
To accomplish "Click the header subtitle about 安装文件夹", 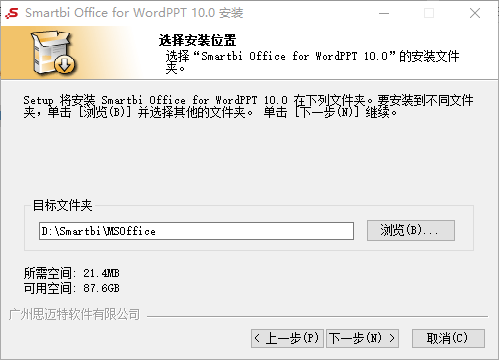I will click(x=312, y=62).
